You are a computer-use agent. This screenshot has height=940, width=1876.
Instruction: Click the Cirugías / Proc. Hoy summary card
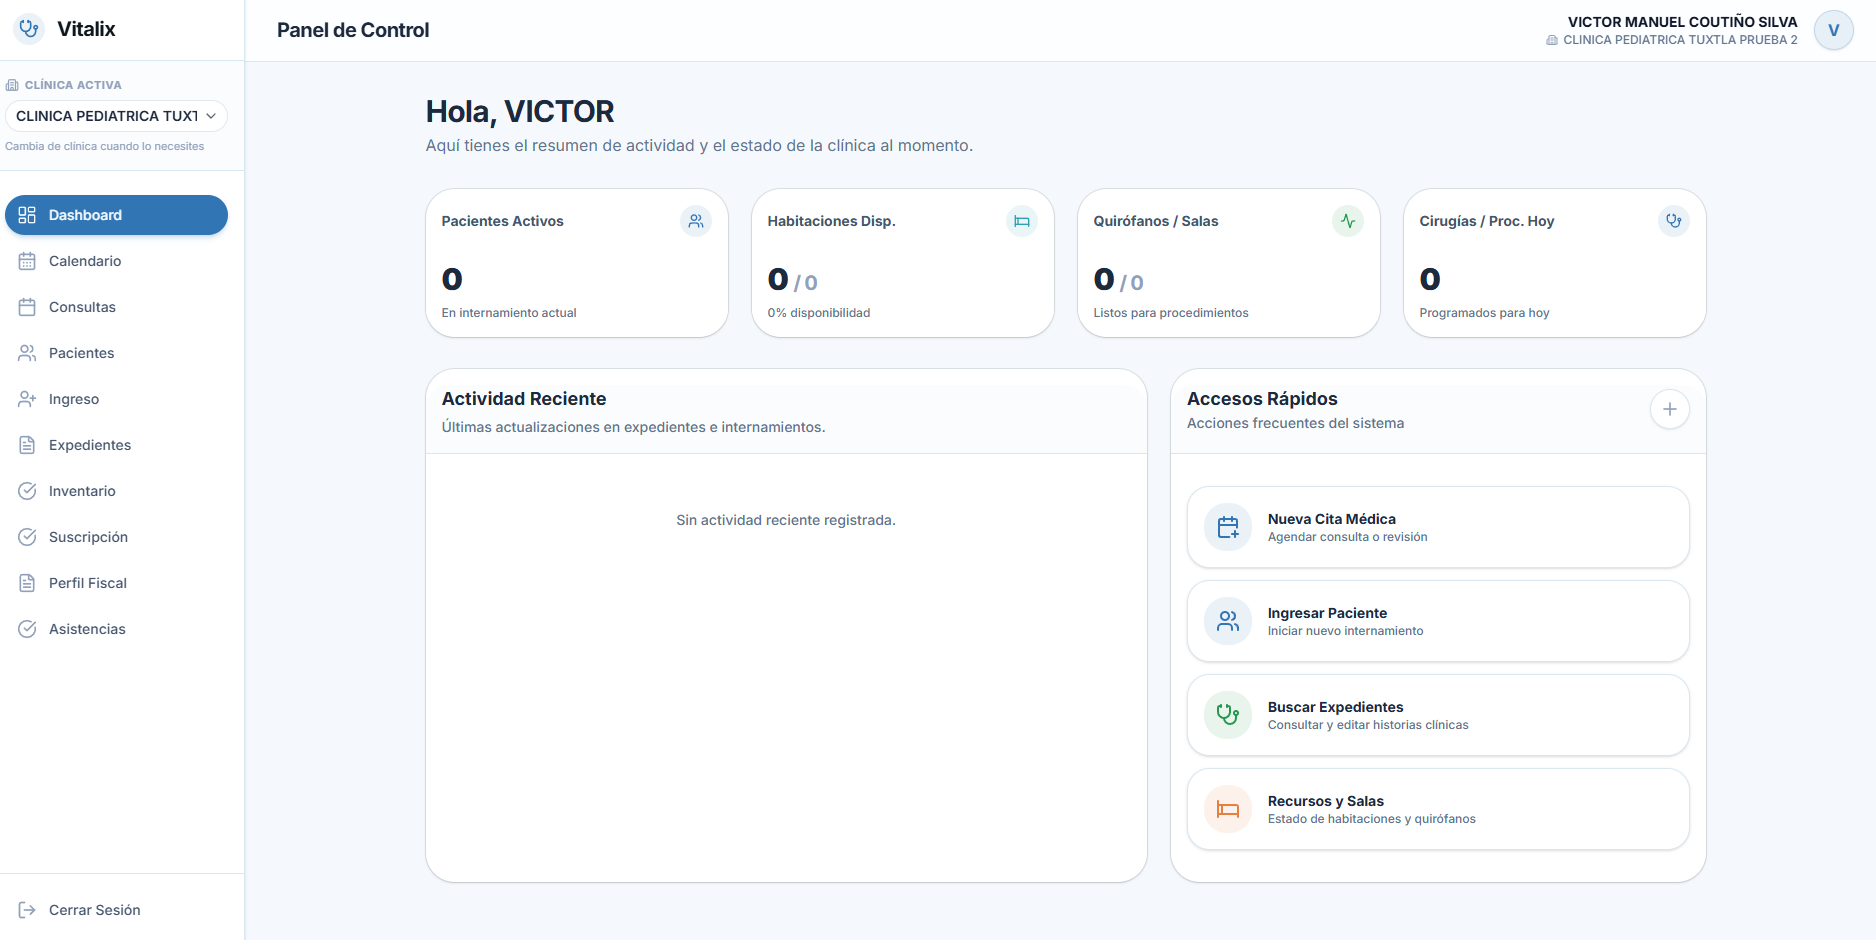tap(1555, 263)
